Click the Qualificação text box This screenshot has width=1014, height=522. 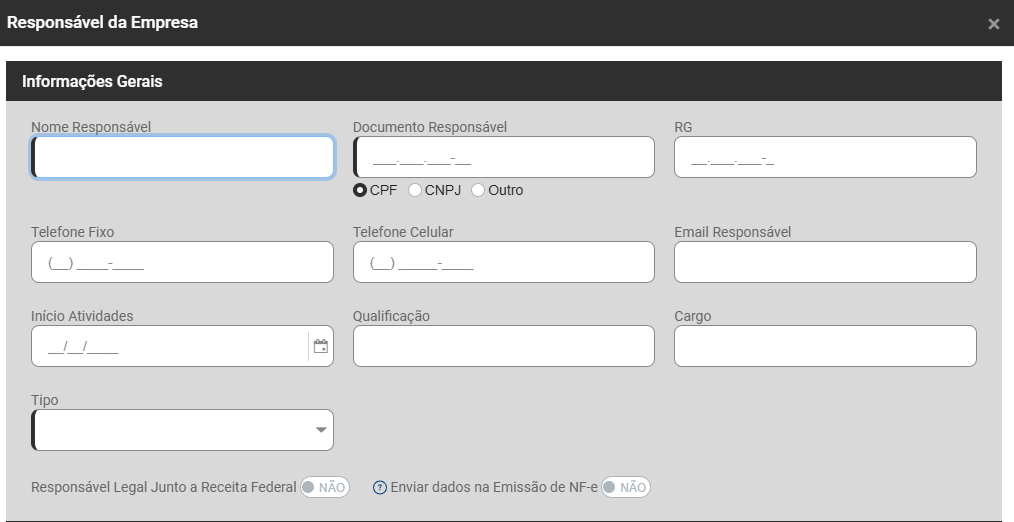[x=504, y=346]
